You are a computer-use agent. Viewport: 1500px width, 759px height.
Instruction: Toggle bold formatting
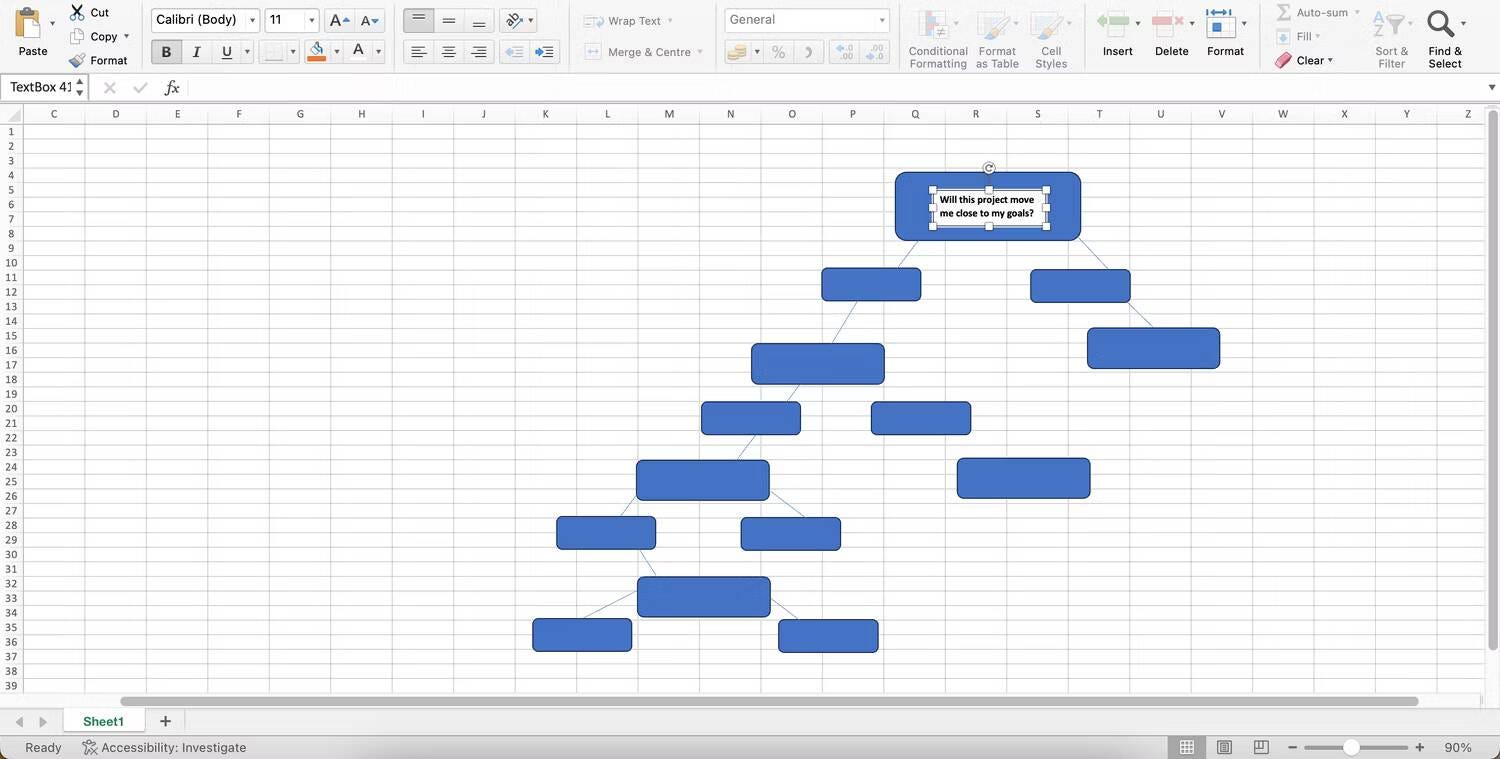click(x=166, y=51)
